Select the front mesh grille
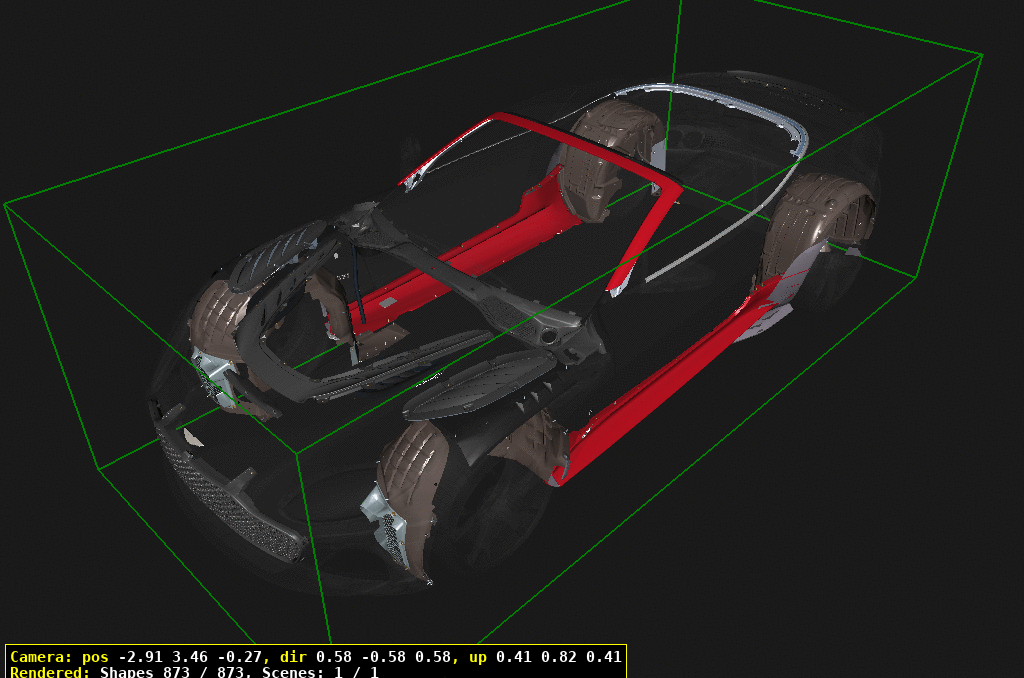1024x678 pixels. tap(228, 502)
